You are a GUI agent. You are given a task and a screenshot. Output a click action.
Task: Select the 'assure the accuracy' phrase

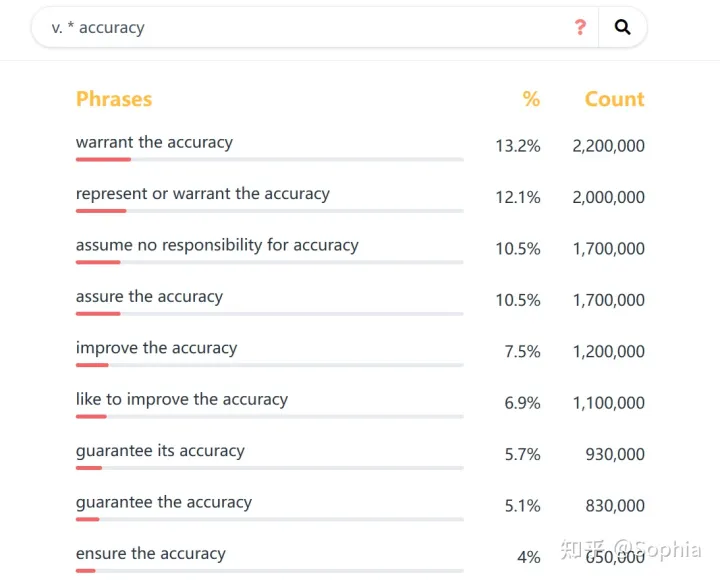coord(149,297)
